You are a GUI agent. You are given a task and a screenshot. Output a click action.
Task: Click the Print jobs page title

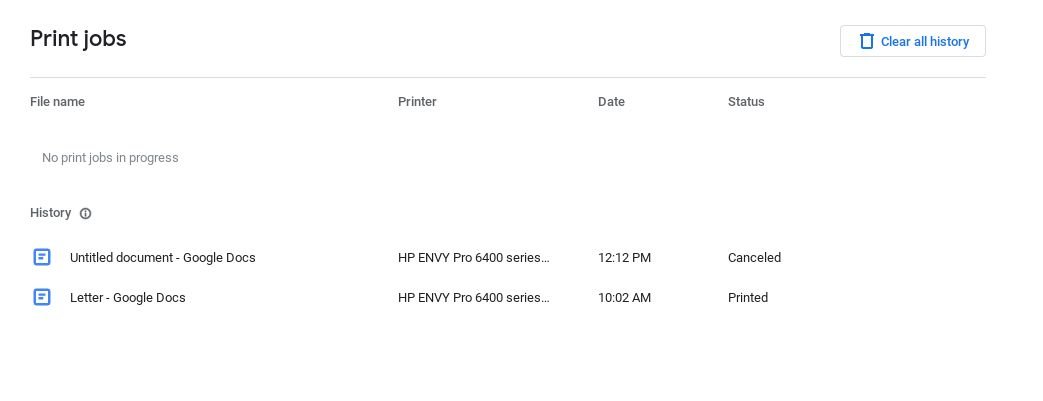pyautogui.click(x=78, y=39)
